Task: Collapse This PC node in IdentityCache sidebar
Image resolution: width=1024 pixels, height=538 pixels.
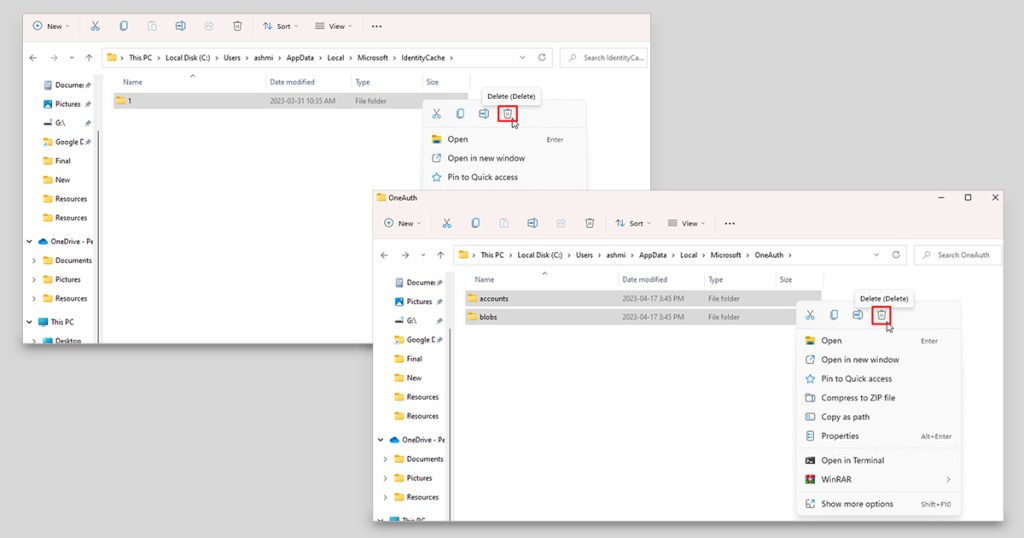Action: point(29,322)
